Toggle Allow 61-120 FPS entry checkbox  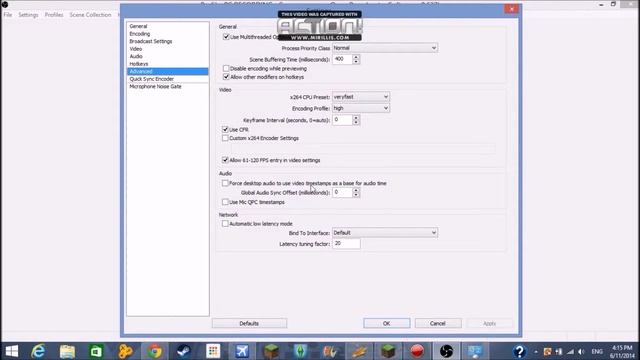pos(225,160)
